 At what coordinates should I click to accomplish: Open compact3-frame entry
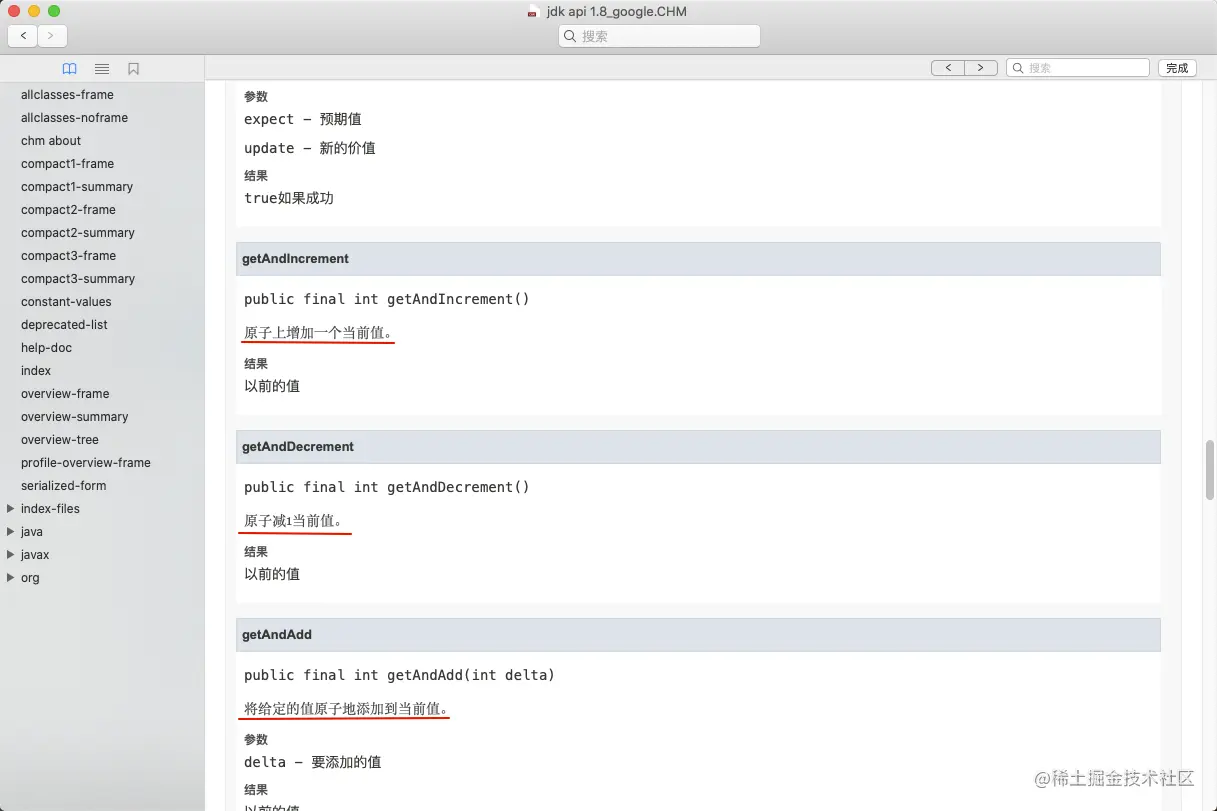[x=68, y=256]
